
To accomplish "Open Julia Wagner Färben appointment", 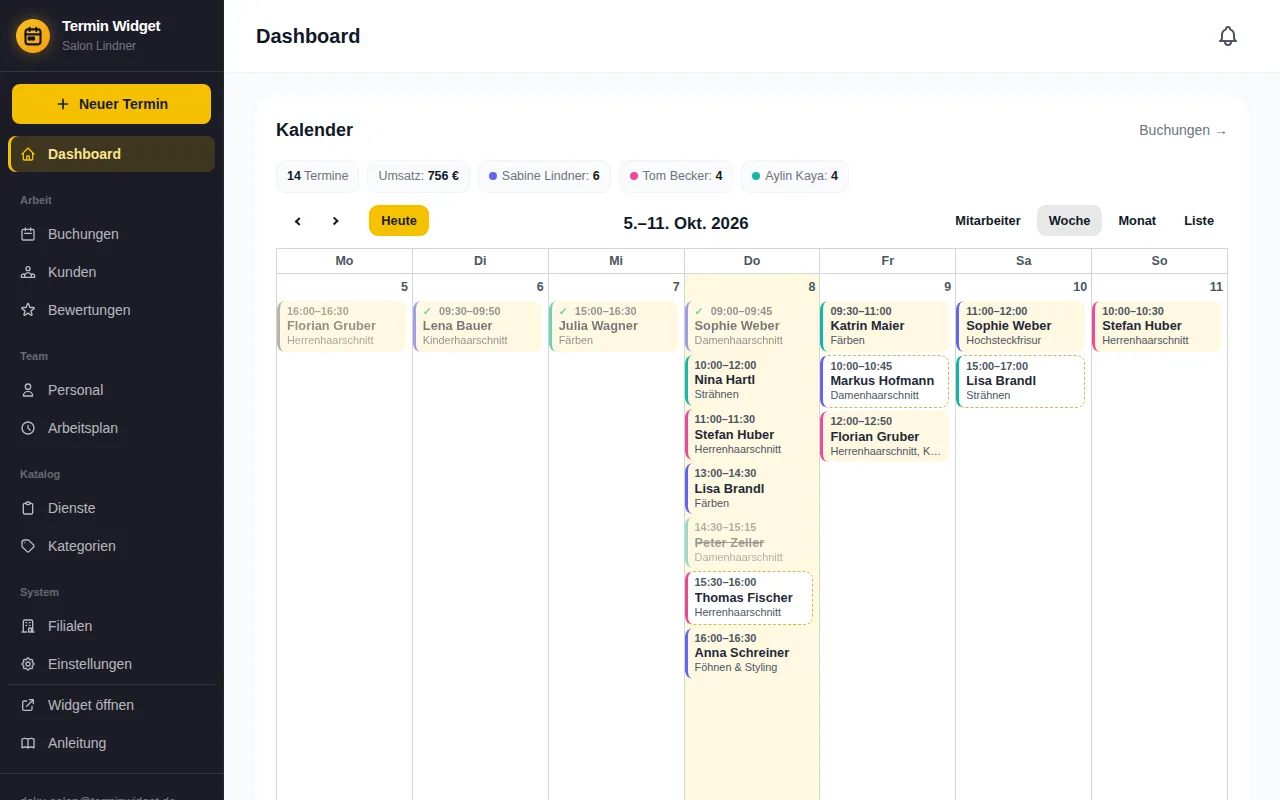I will coord(614,326).
